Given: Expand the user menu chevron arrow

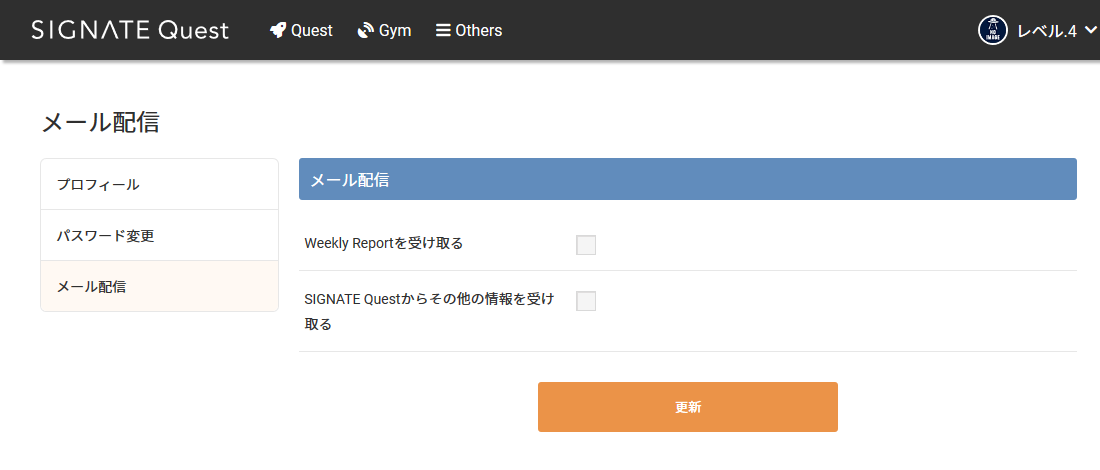Looking at the screenshot, I should coord(1090,30).
